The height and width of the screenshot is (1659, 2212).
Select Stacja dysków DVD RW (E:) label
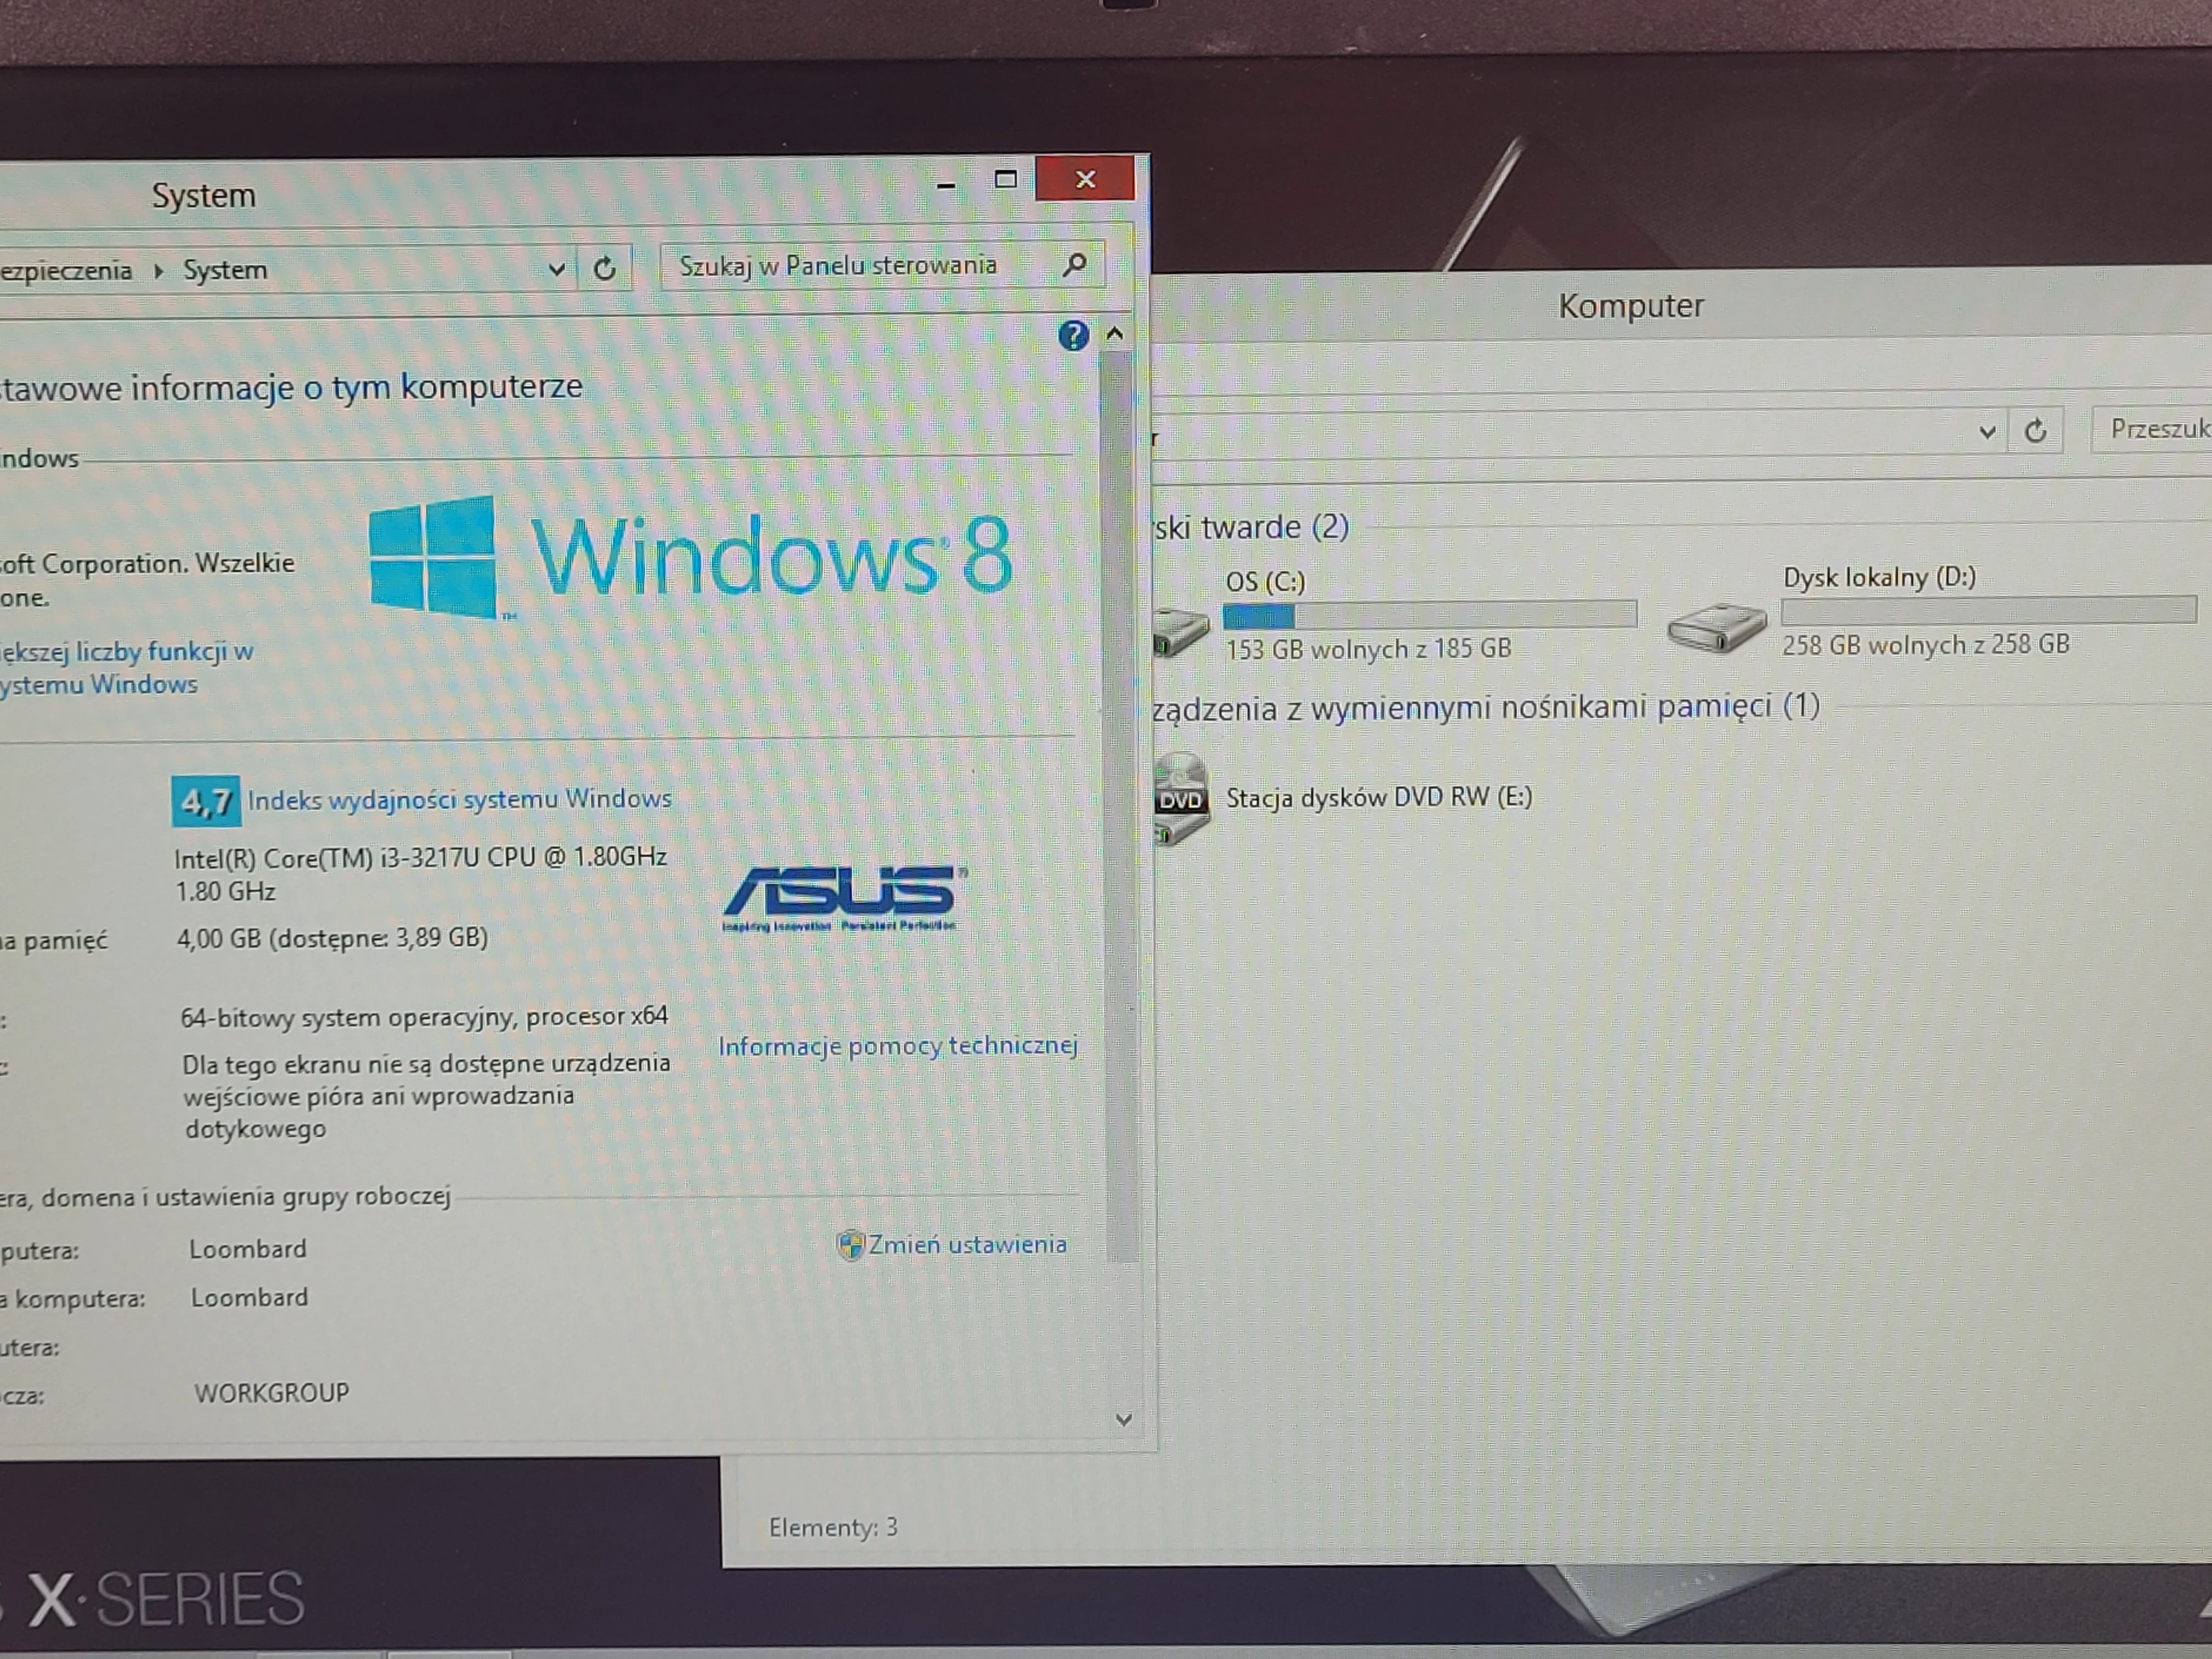[x=1379, y=797]
